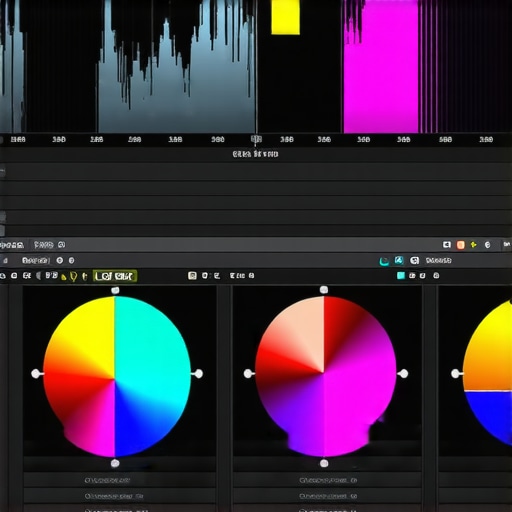
Task: Click the left handle of the magenta and pink color wheel
Action: [x=248, y=374]
